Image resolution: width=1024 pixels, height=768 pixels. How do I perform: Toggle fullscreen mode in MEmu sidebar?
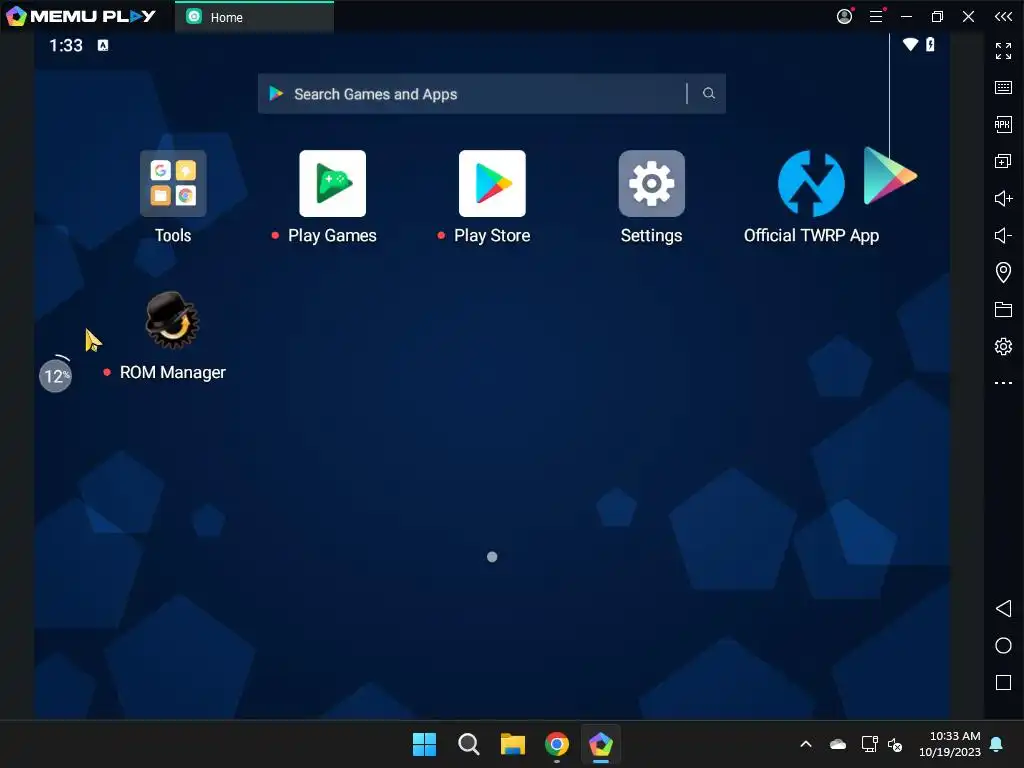[x=1003, y=50]
